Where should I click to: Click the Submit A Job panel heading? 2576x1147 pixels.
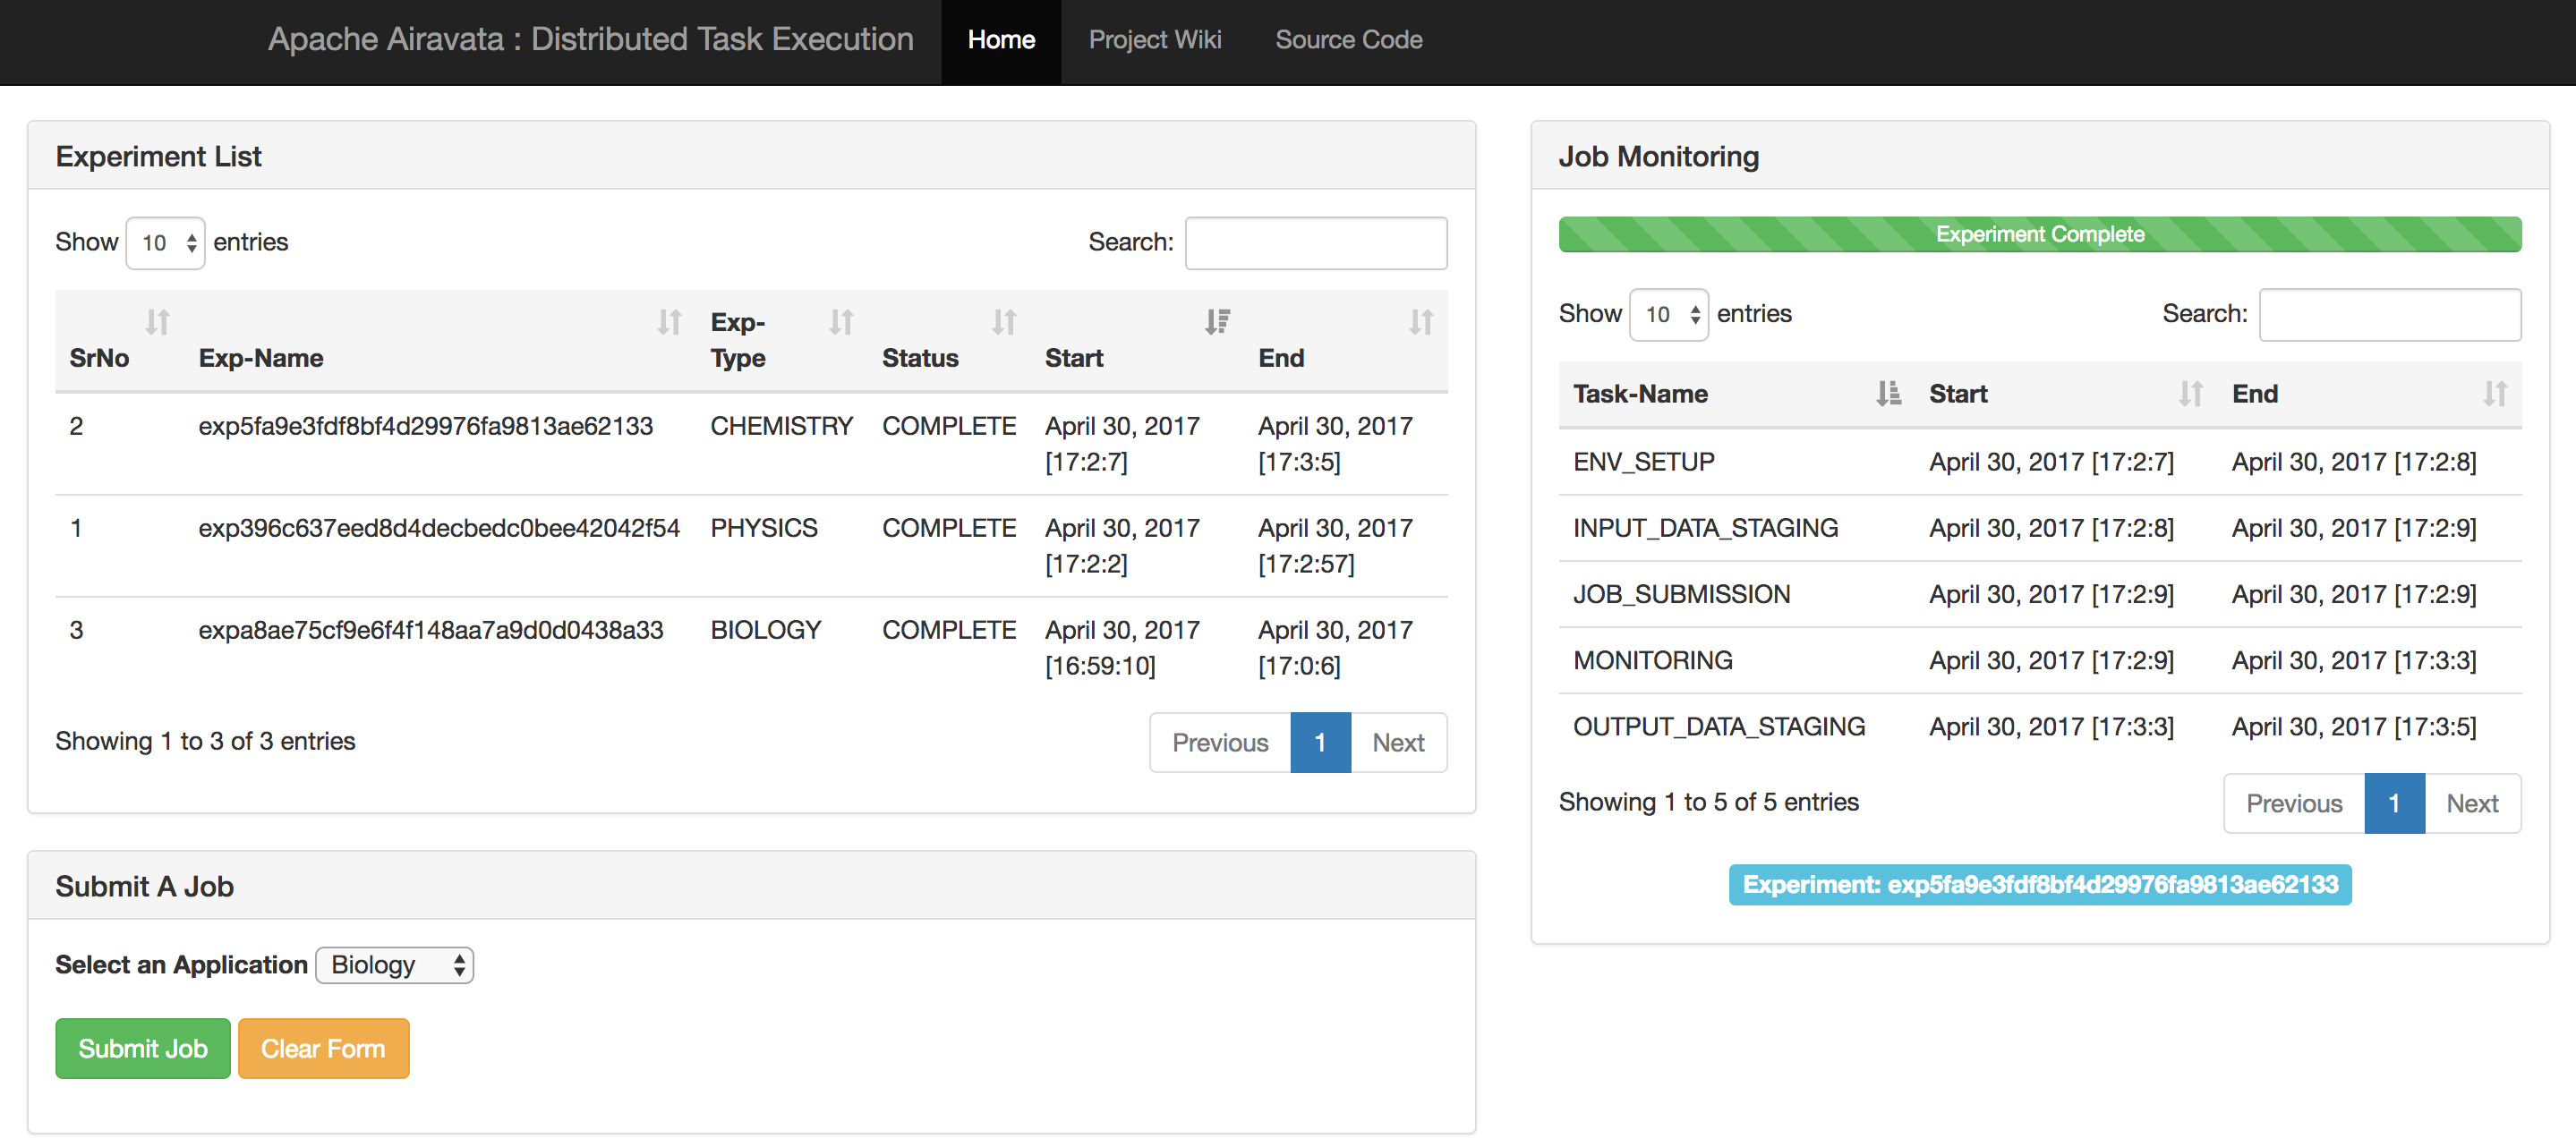pos(751,886)
